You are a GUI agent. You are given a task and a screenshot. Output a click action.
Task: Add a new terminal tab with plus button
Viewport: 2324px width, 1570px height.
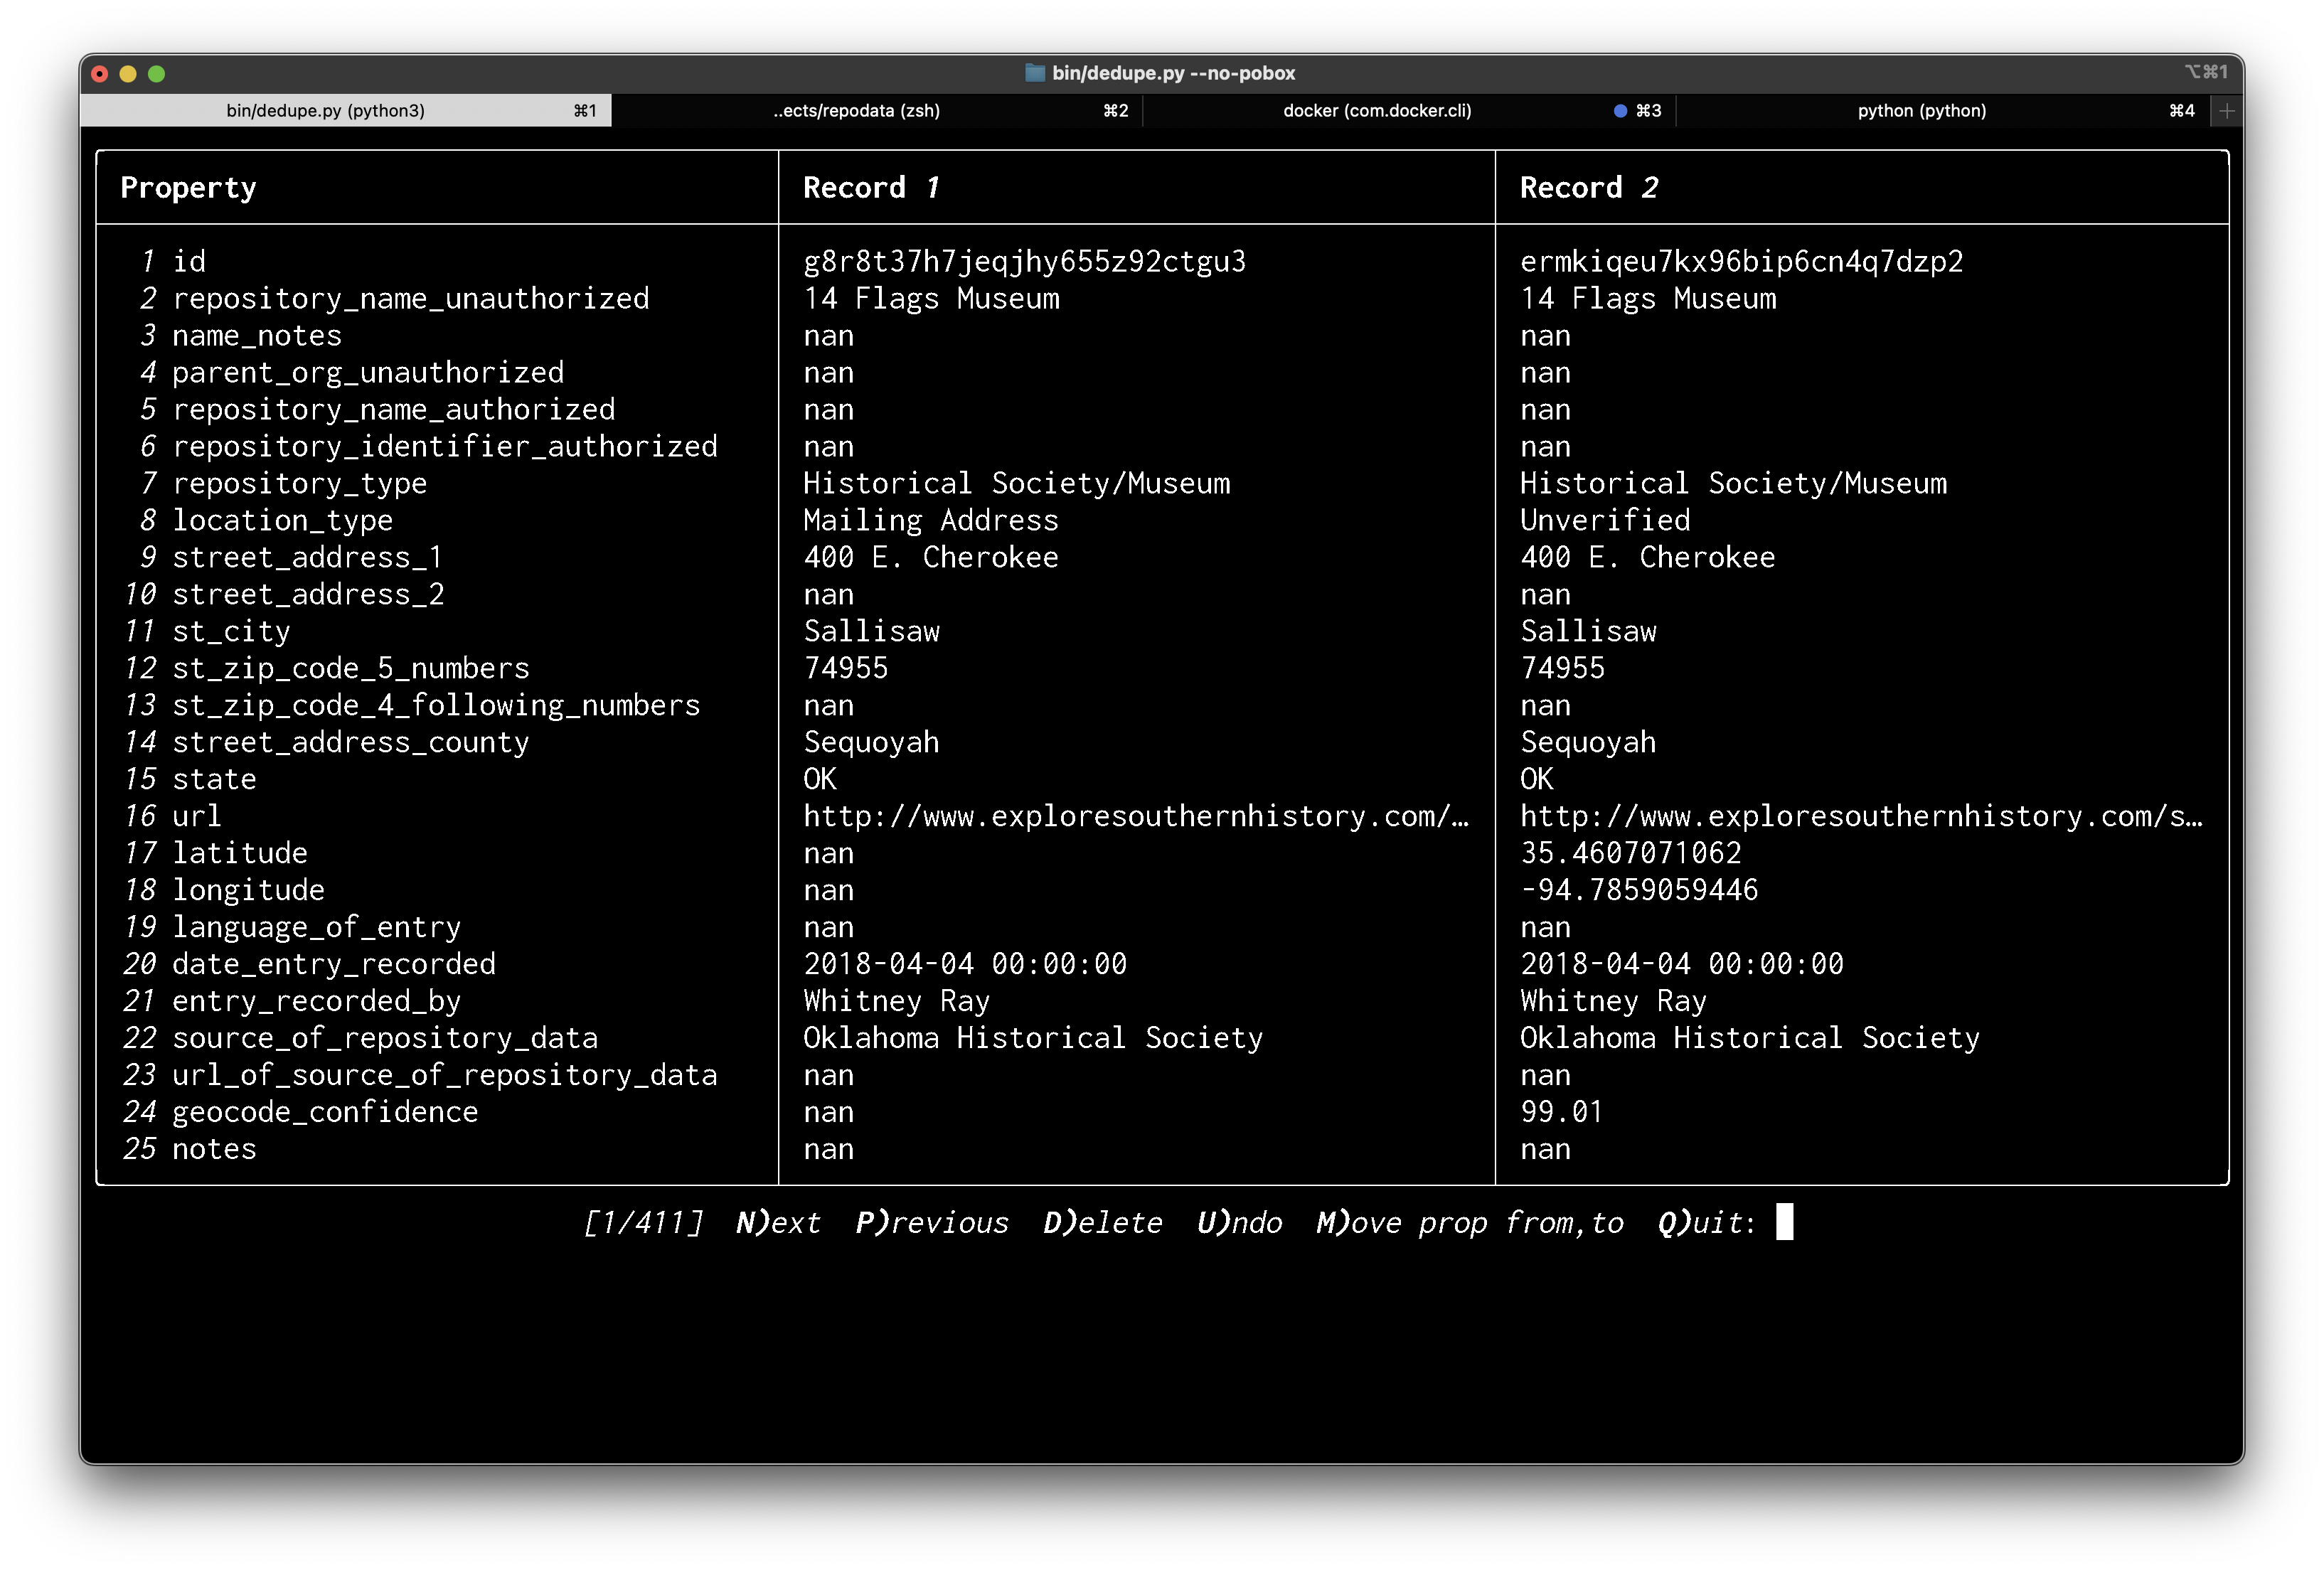click(x=2226, y=111)
